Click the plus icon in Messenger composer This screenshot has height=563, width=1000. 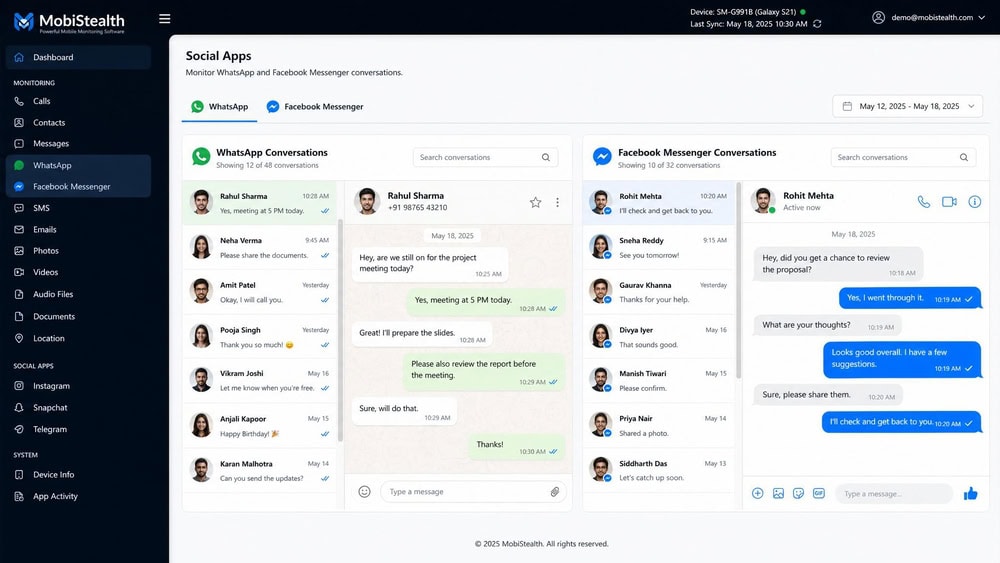tap(758, 494)
